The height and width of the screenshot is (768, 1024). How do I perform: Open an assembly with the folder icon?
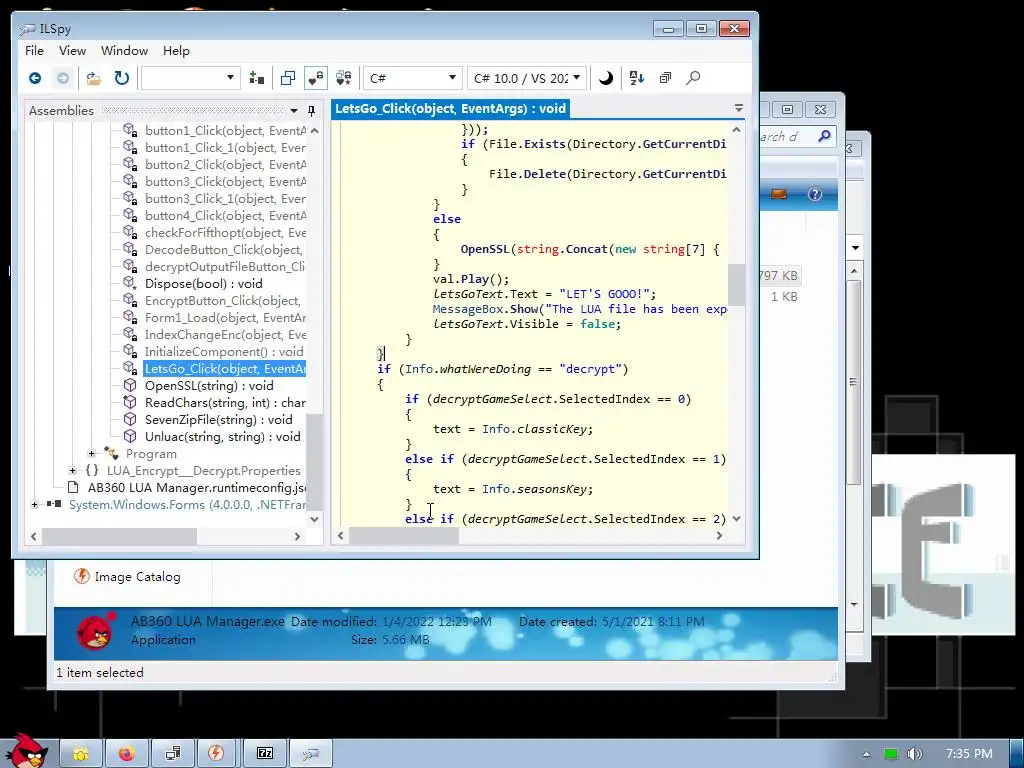click(x=93, y=78)
